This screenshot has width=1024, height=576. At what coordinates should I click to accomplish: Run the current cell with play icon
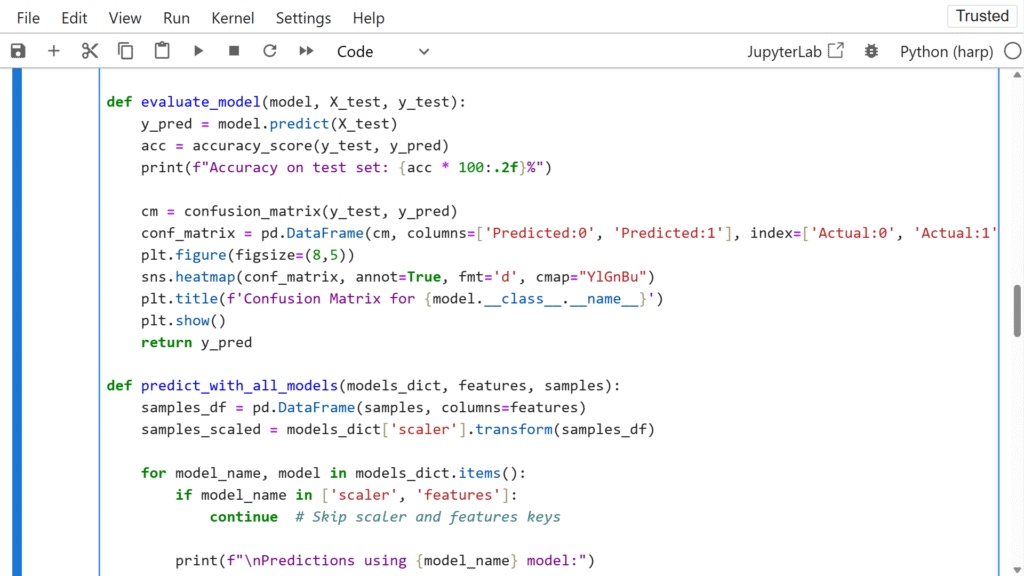pyautogui.click(x=198, y=50)
